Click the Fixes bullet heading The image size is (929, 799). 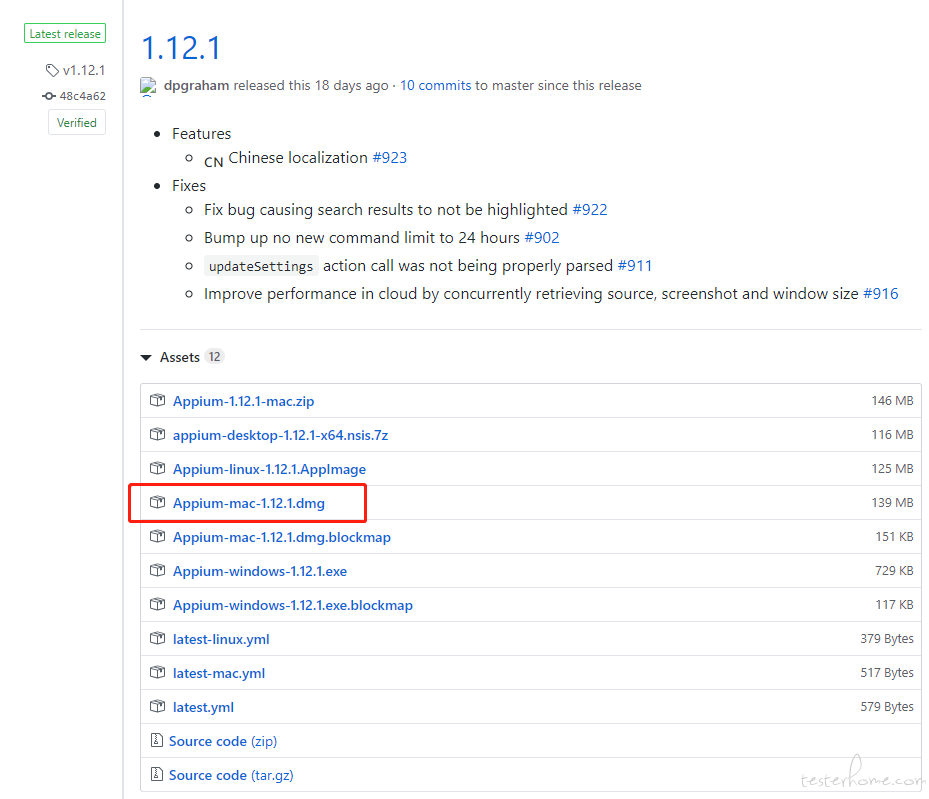click(x=189, y=185)
